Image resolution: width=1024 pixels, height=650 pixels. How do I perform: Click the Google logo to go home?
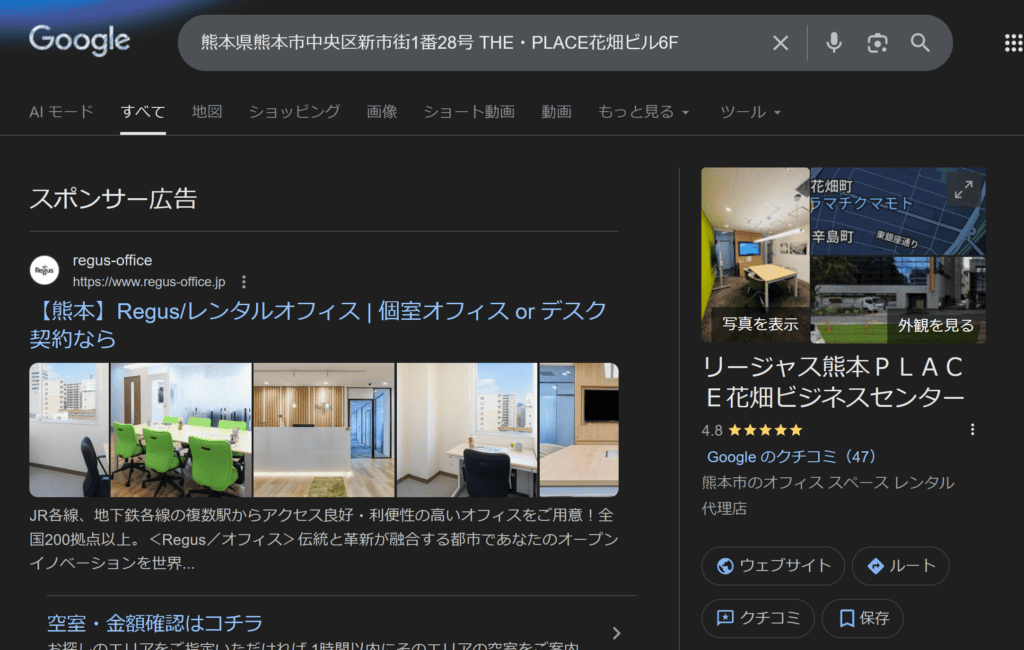click(79, 41)
